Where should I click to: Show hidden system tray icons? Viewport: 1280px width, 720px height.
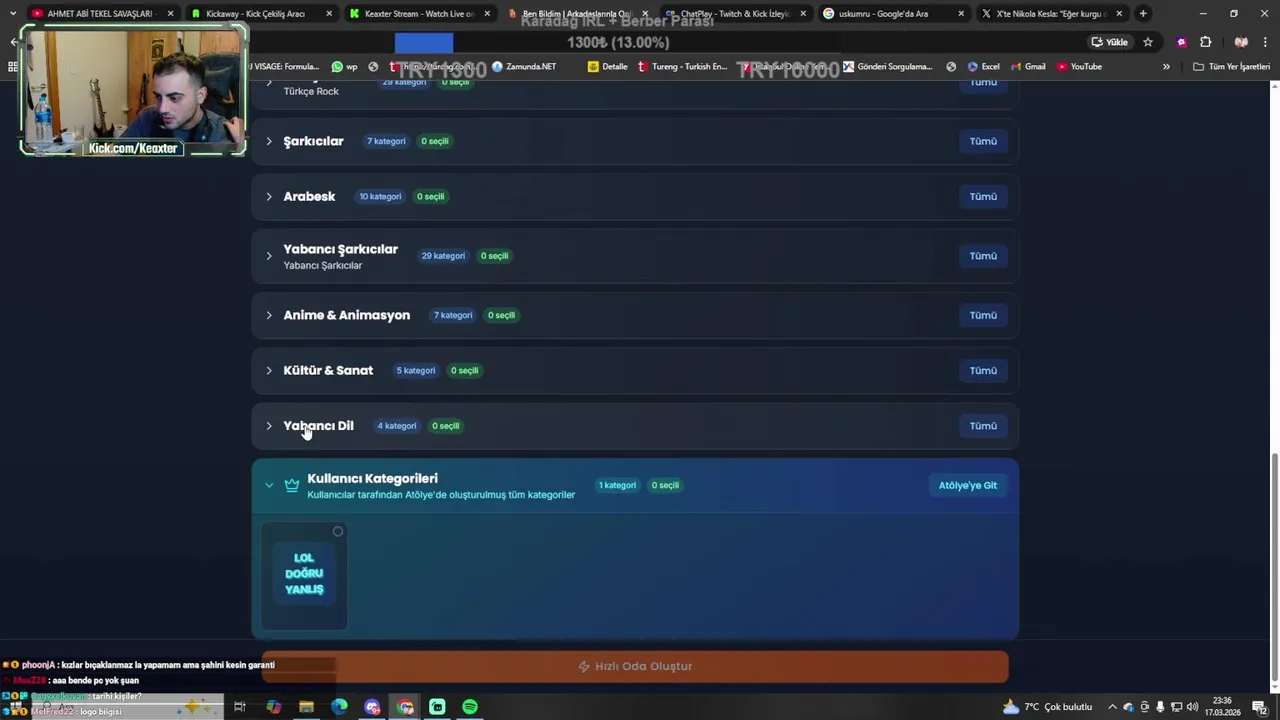[x=1112, y=707]
